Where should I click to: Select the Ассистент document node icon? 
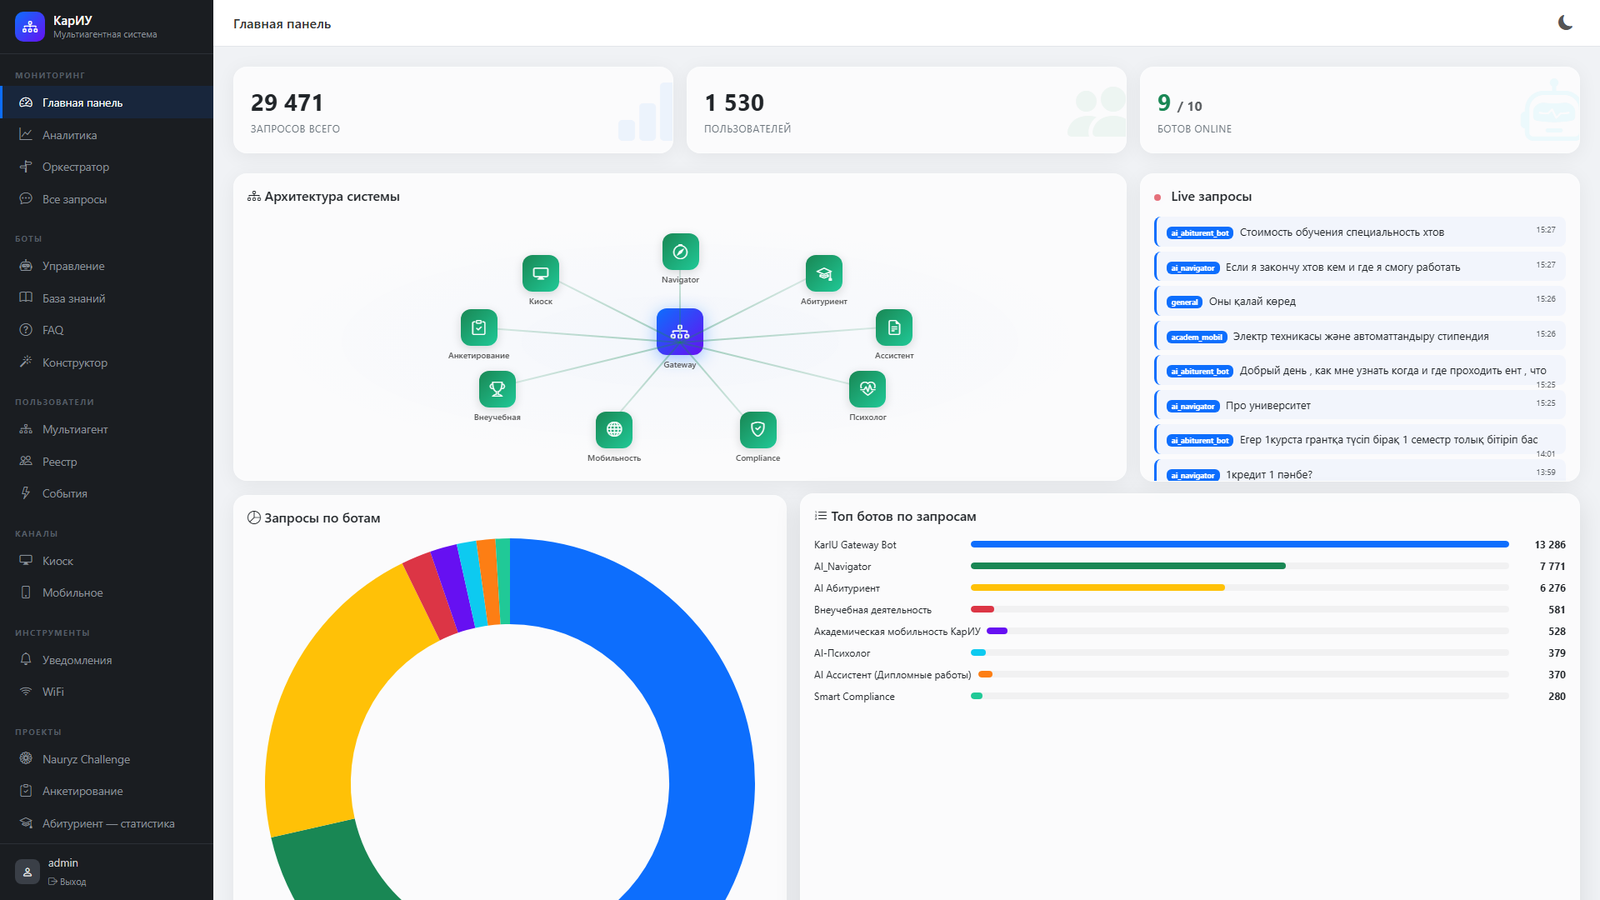(x=894, y=327)
